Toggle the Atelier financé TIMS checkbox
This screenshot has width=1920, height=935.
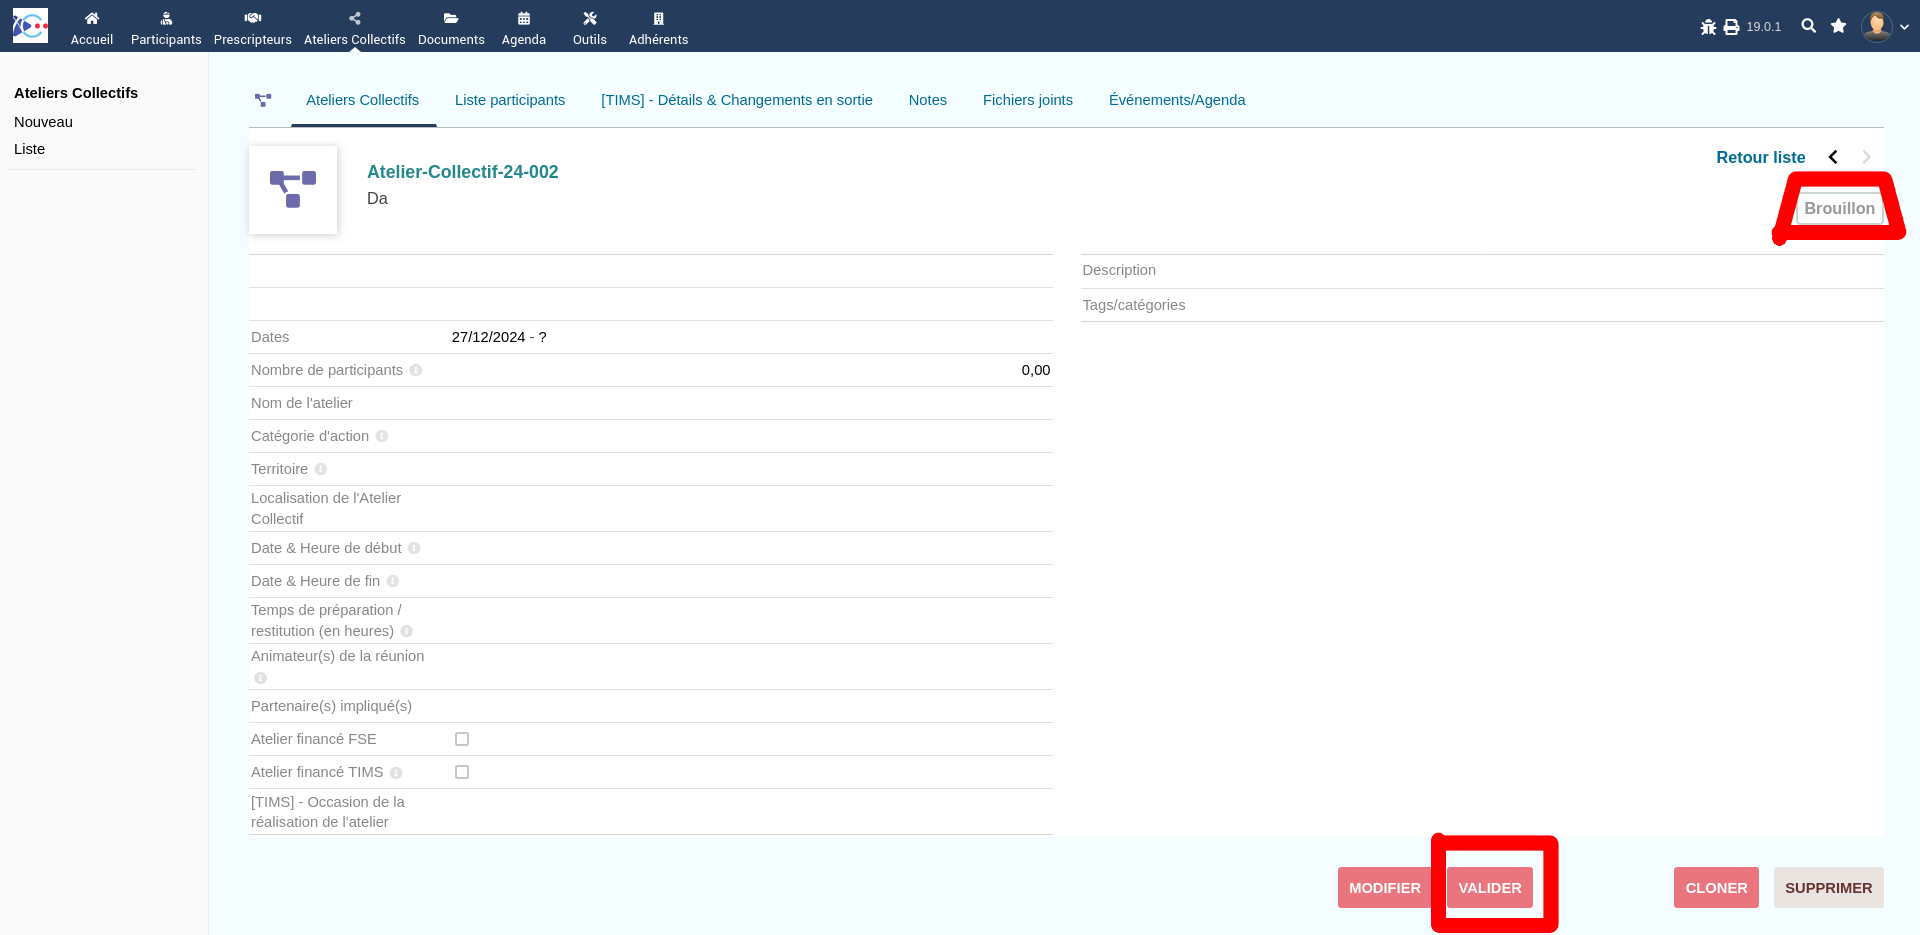[x=462, y=772]
